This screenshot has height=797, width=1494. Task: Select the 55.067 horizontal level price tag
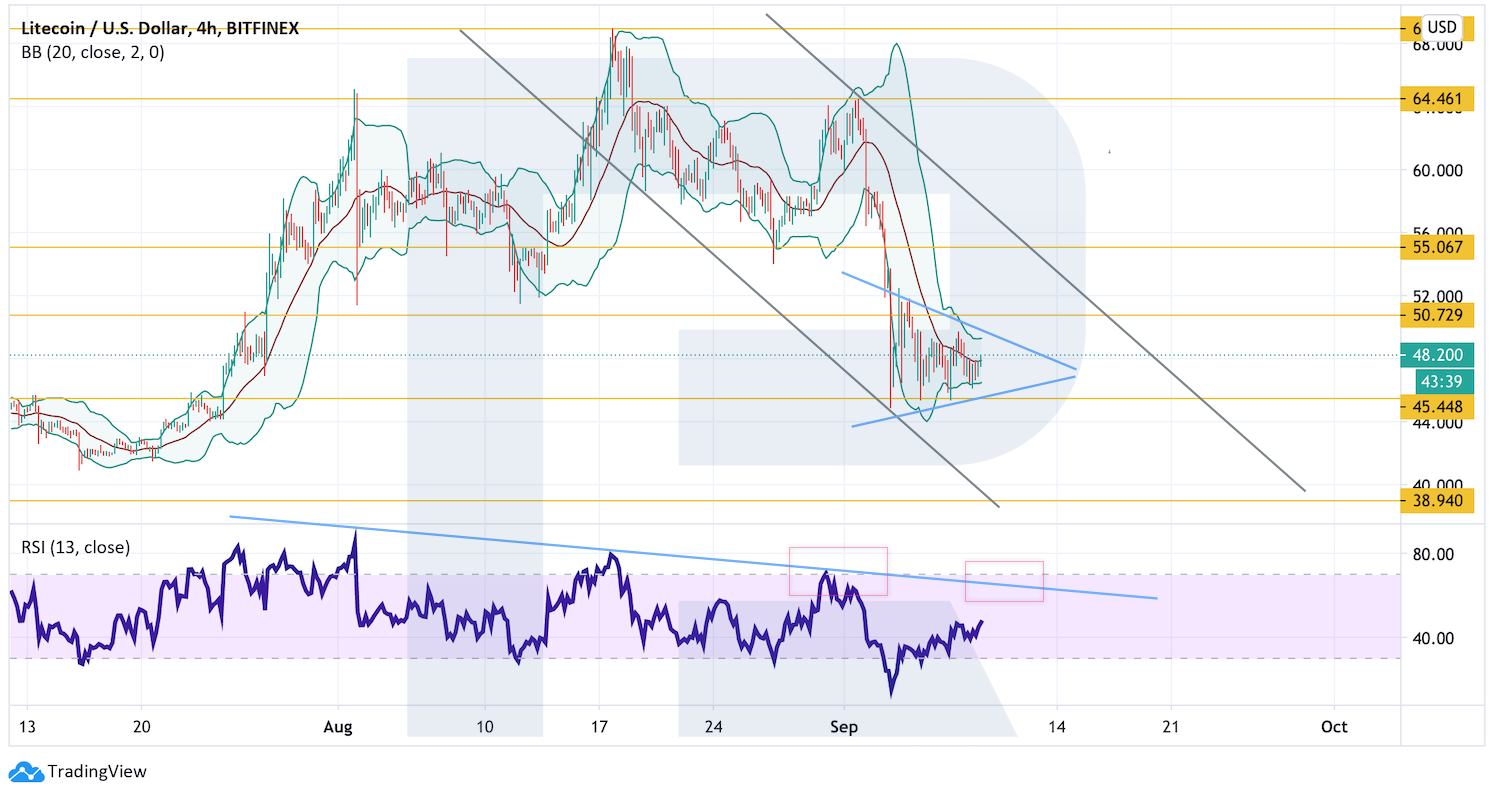pyautogui.click(x=1437, y=247)
